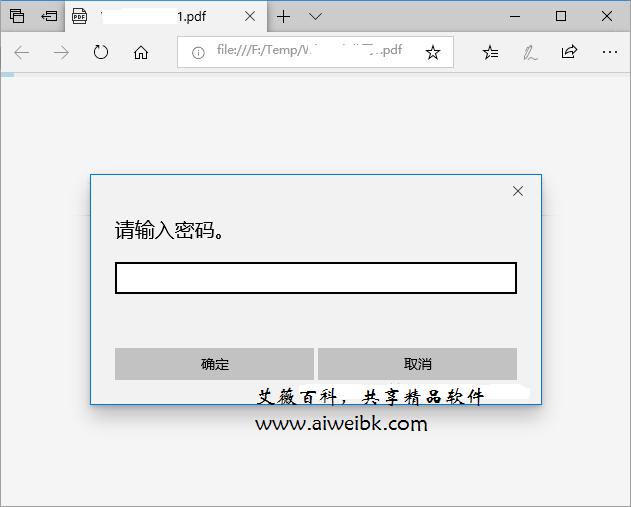Screen dimensions: 631x507
Task: Open the Favorites hub icon
Action: [x=491, y=52]
